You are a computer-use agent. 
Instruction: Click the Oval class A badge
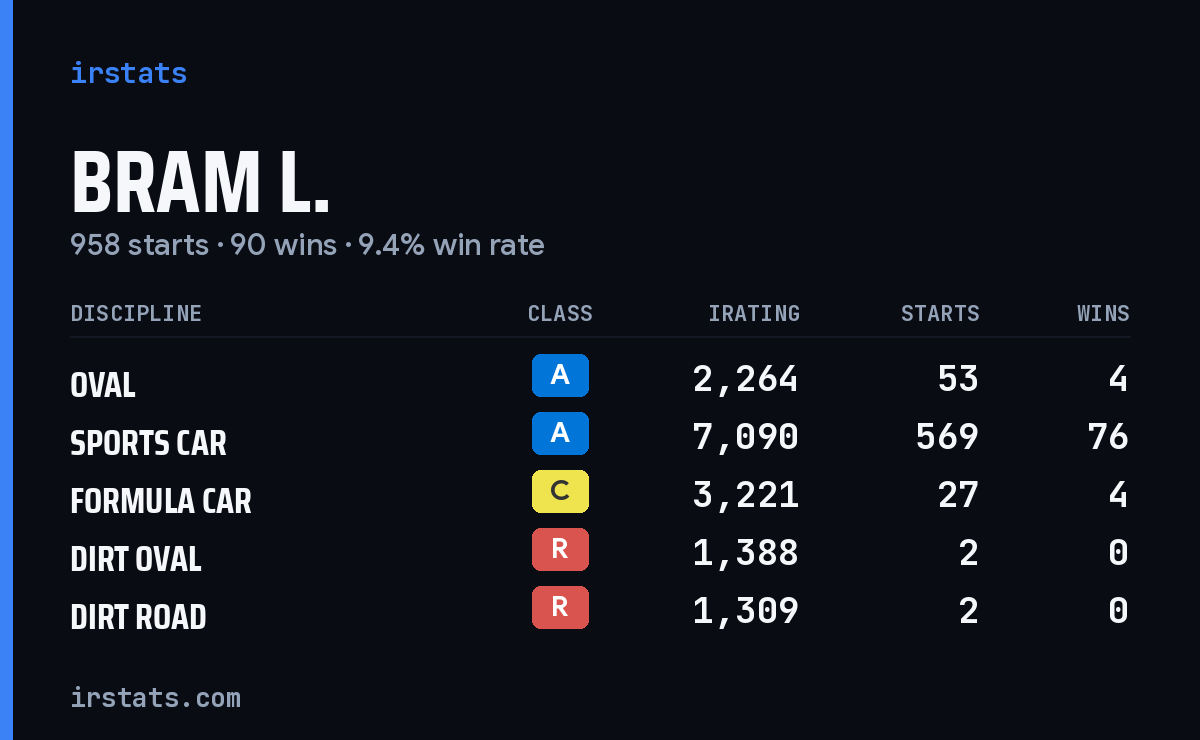point(560,375)
